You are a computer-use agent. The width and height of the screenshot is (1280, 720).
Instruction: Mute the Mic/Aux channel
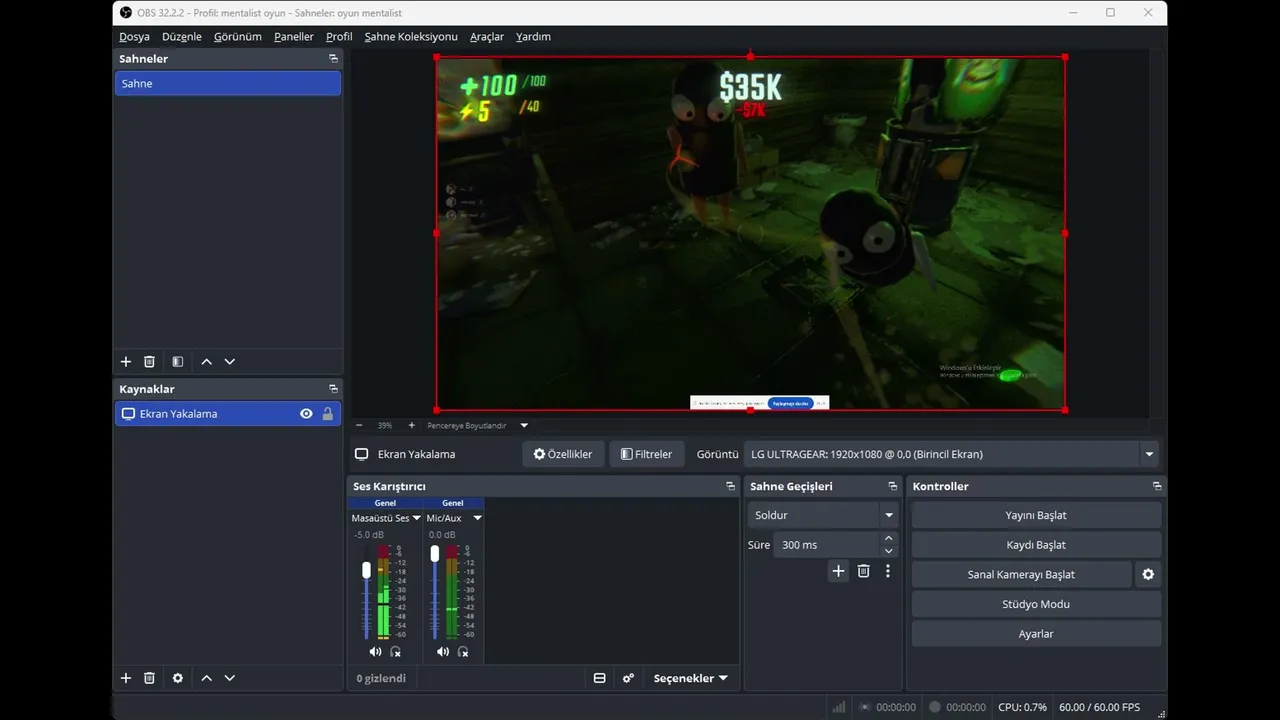coord(443,652)
